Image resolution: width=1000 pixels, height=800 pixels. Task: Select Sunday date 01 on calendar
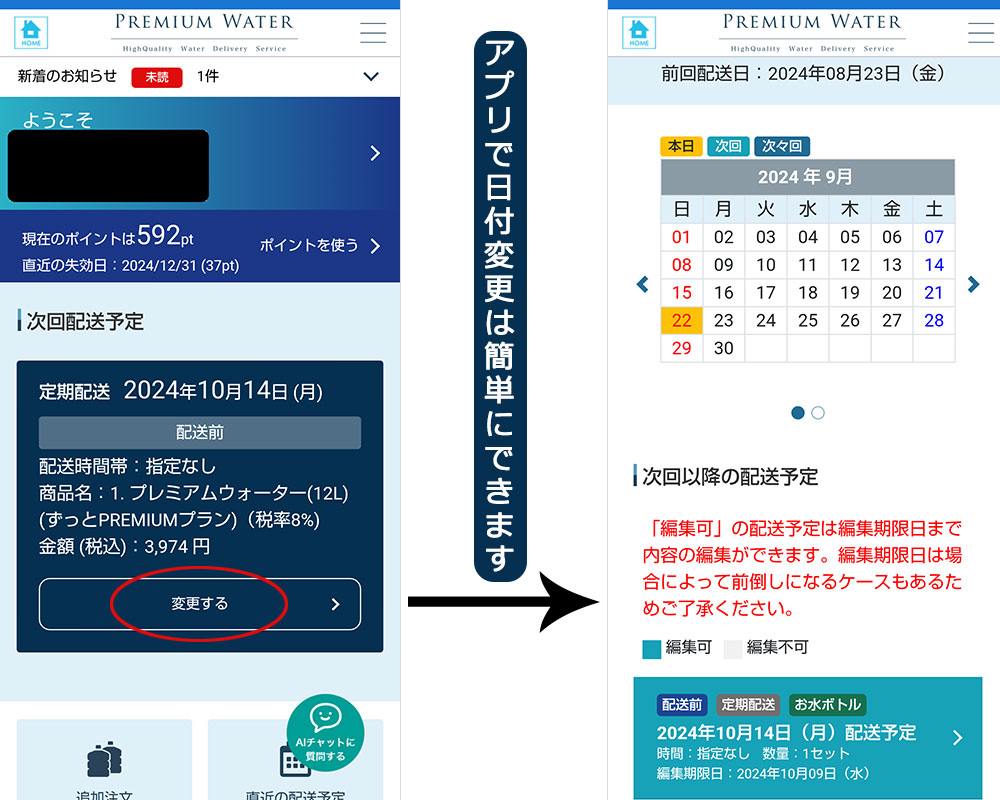682,237
